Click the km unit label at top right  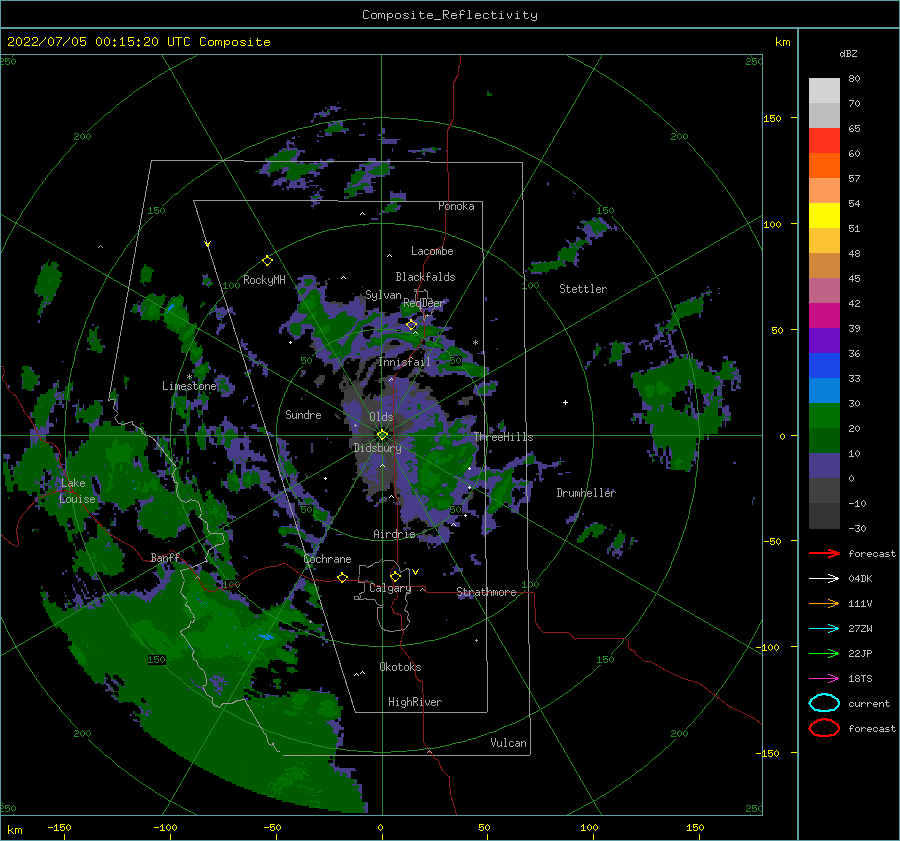(x=782, y=42)
